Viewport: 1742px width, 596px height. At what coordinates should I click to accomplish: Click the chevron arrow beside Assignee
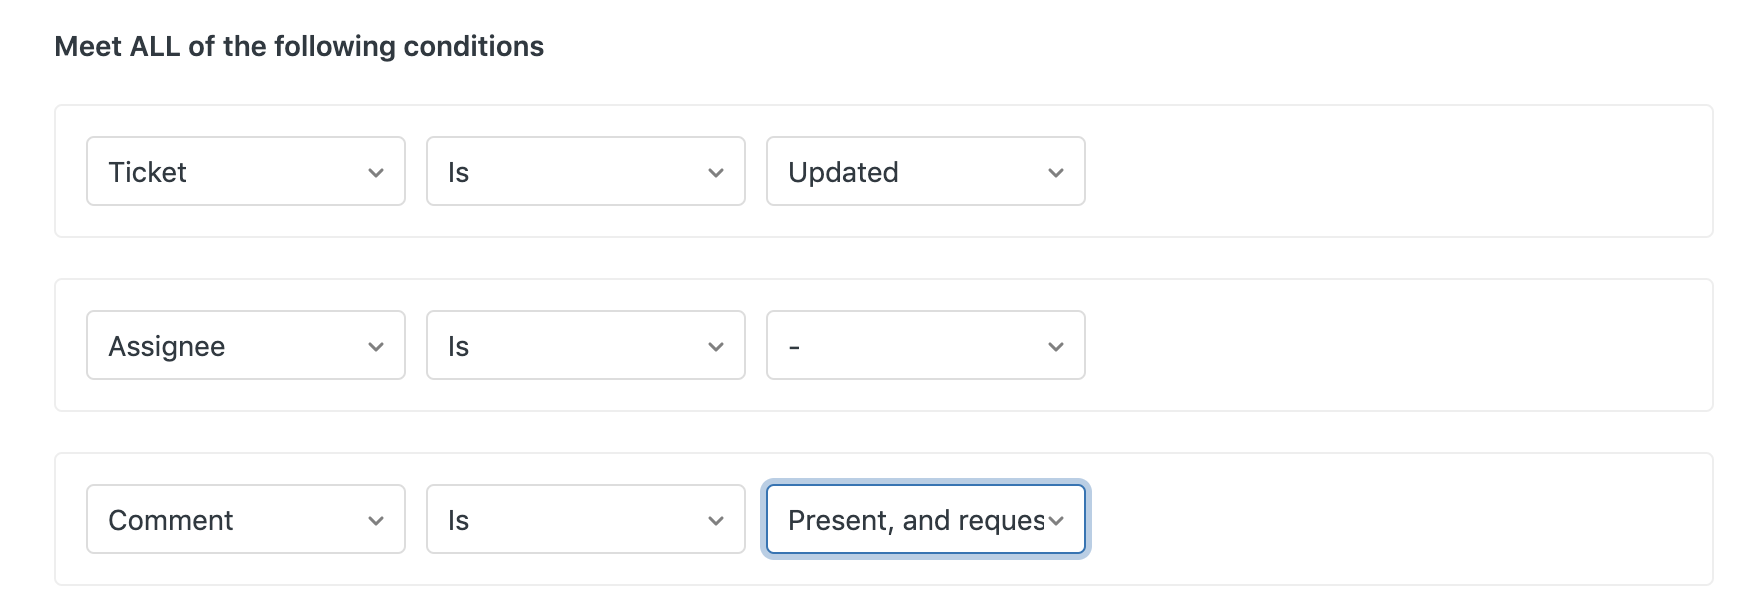click(376, 347)
